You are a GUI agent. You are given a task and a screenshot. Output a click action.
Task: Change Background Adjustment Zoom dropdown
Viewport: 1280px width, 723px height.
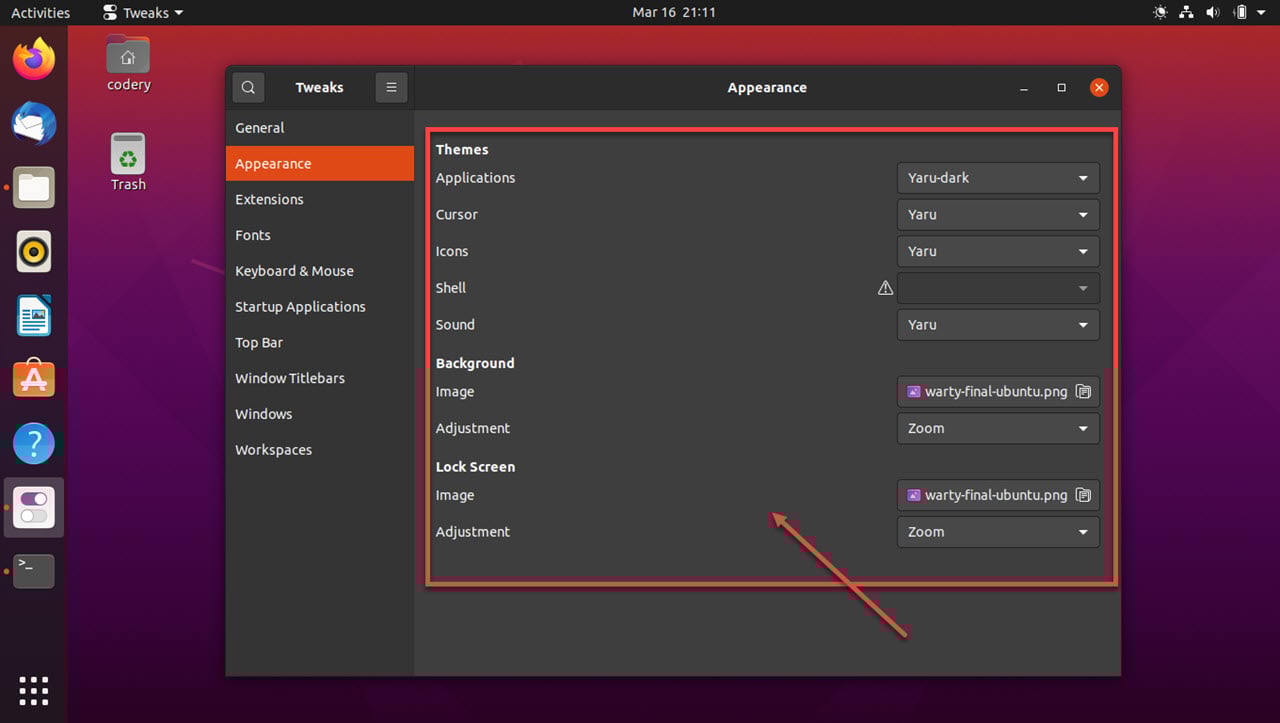click(x=998, y=428)
